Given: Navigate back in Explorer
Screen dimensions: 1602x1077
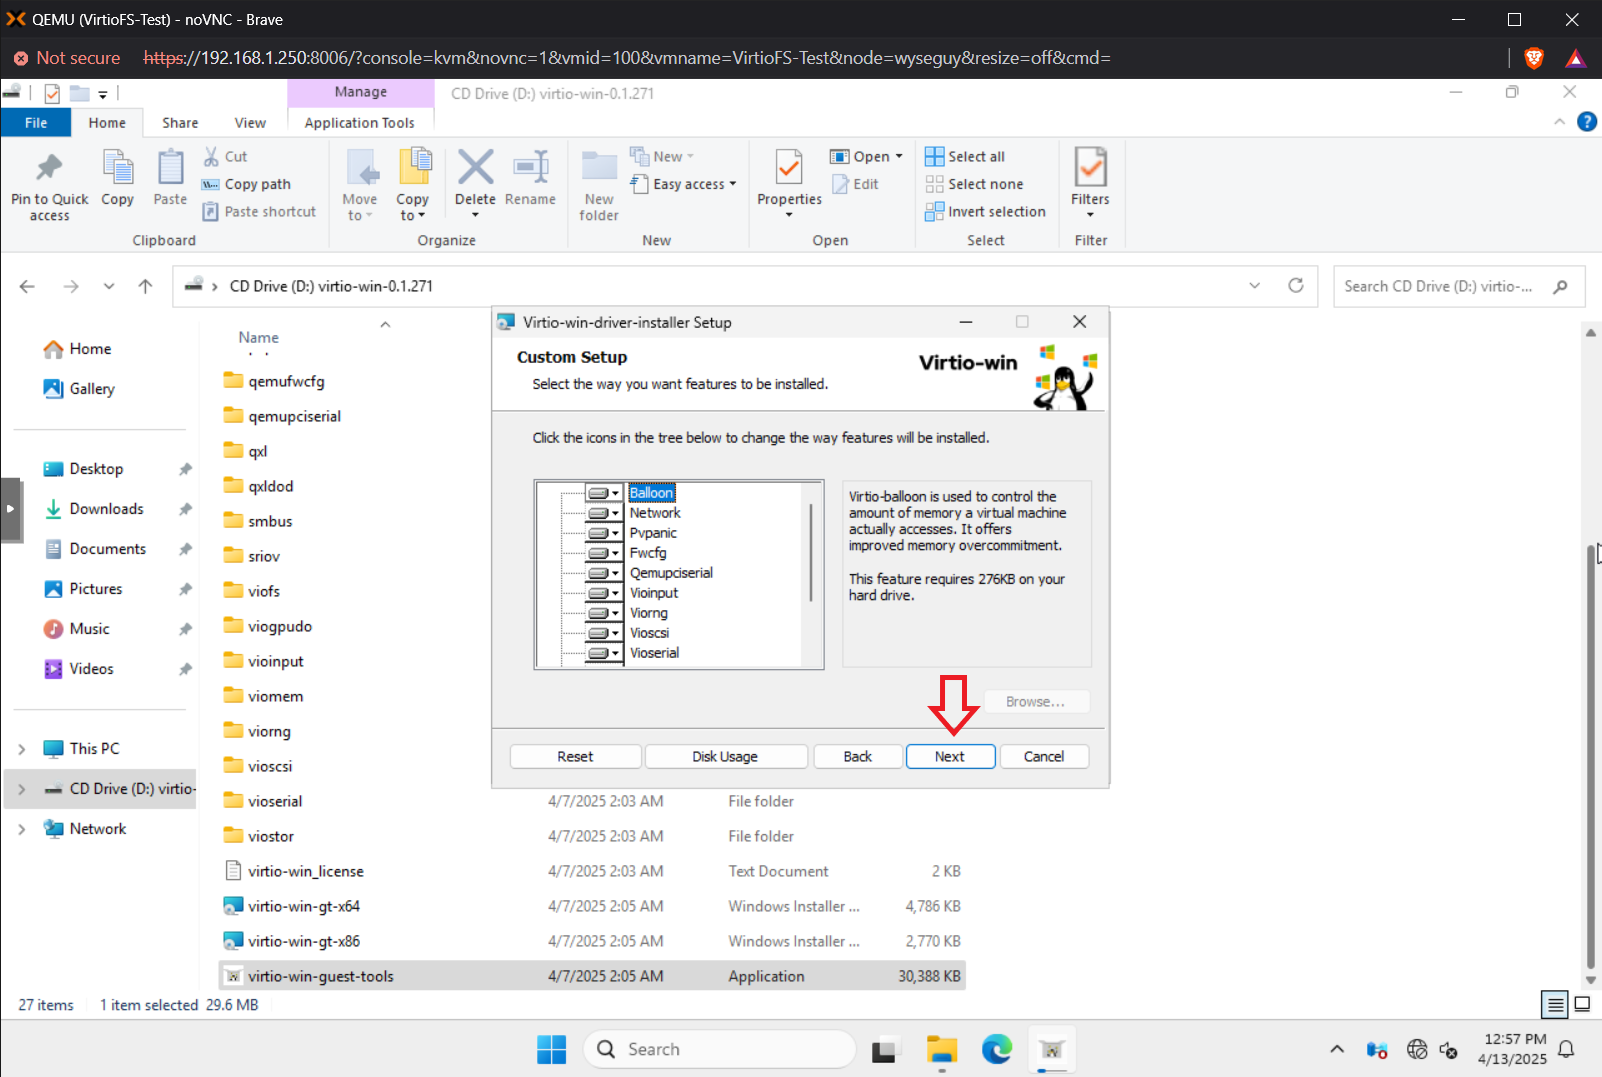Looking at the screenshot, I should coord(27,286).
